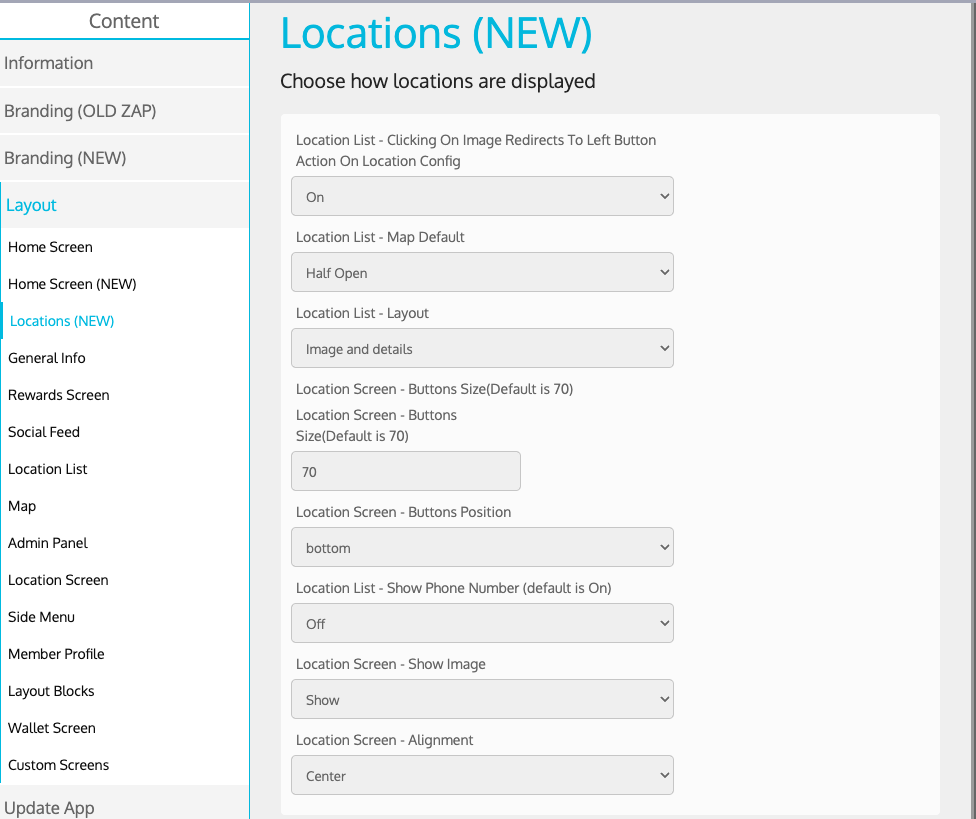Click the 'Choose how locations are displayed' subtitle
This screenshot has height=819, width=976.
(438, 81)
